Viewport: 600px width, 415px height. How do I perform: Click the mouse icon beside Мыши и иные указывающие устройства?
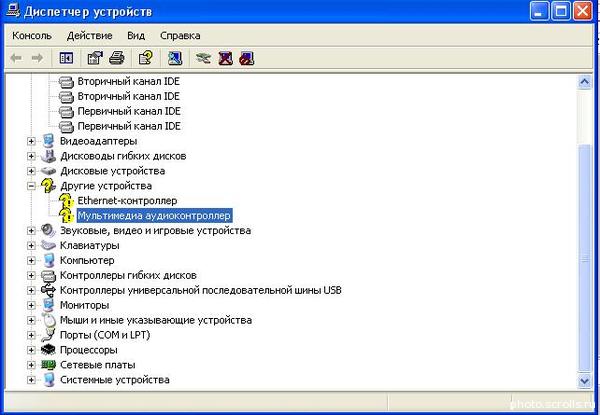(x=49, y=320)
